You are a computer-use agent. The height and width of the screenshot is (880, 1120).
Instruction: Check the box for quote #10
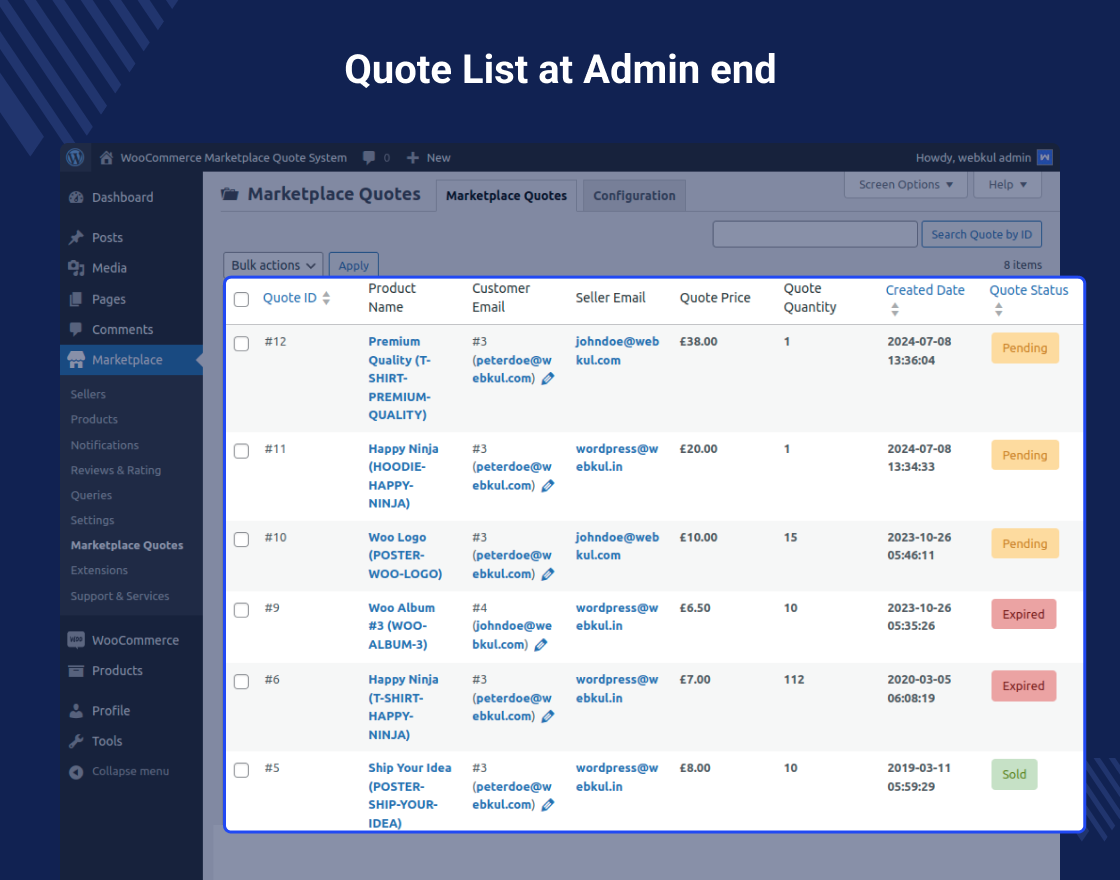[x=241, y=539]
